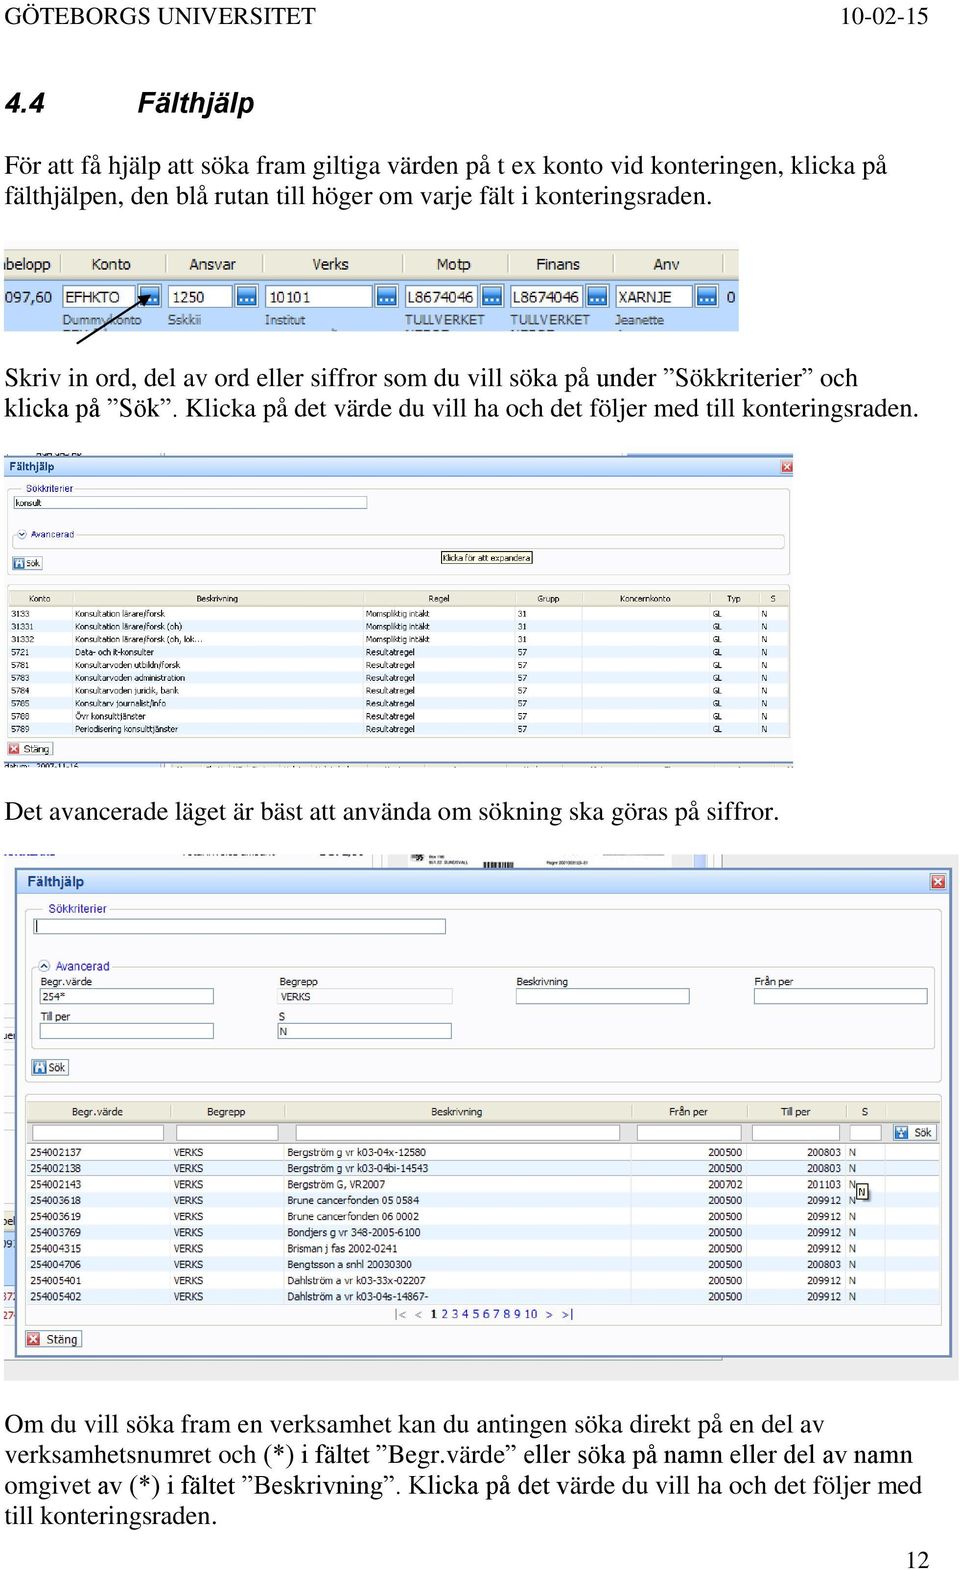
Task: Click the S field containing N
Action: (365, 1031)
